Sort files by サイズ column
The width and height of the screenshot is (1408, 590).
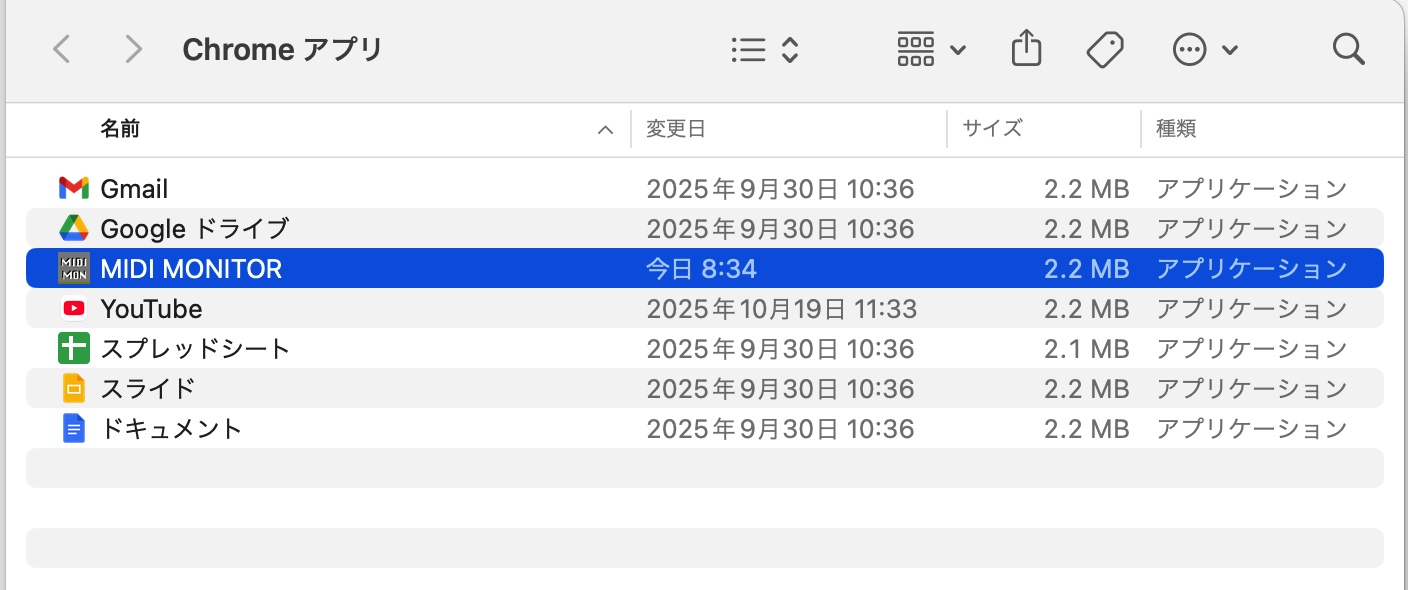click(x=992, y=129)
